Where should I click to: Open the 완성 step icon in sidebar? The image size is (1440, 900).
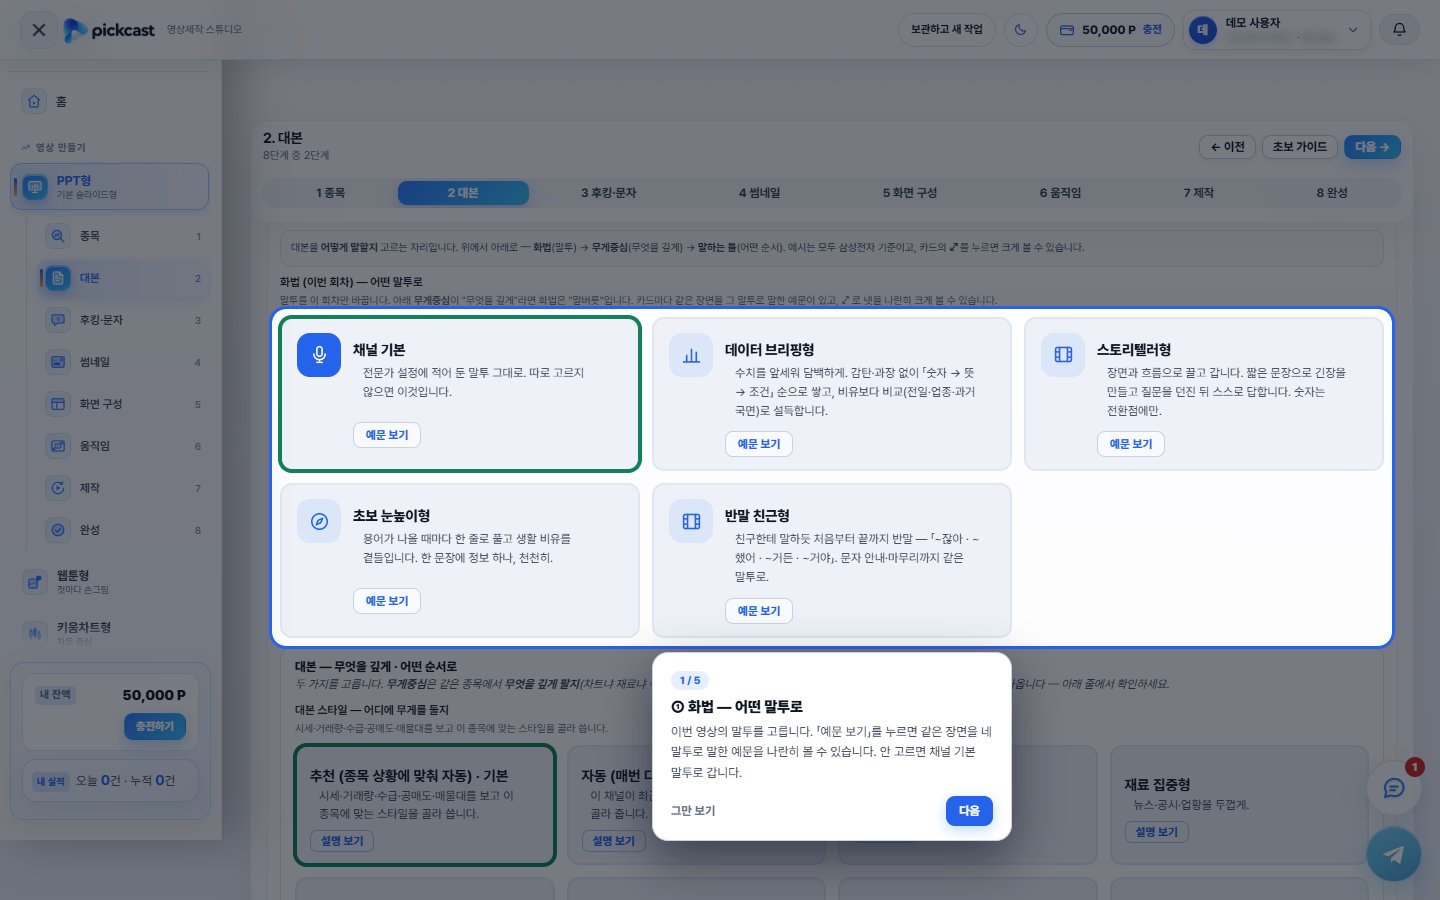[58, 530]
